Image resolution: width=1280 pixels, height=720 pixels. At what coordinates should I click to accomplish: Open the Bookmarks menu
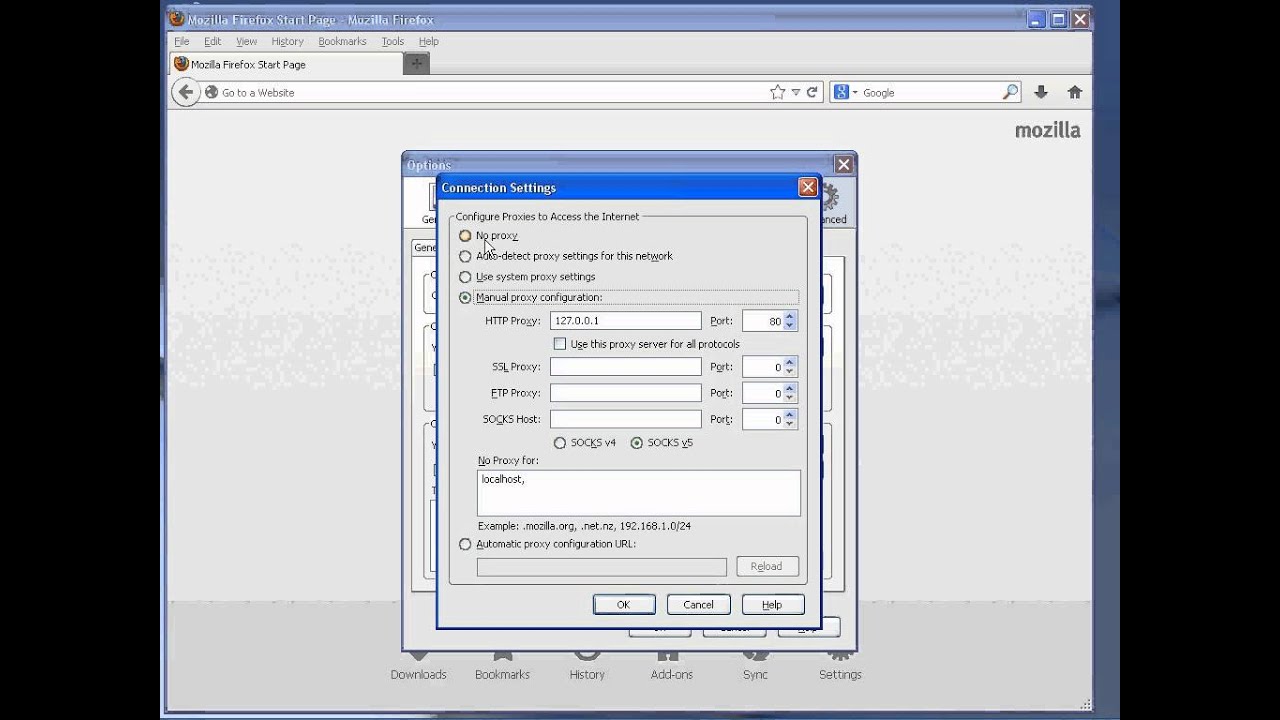[342, 41]
